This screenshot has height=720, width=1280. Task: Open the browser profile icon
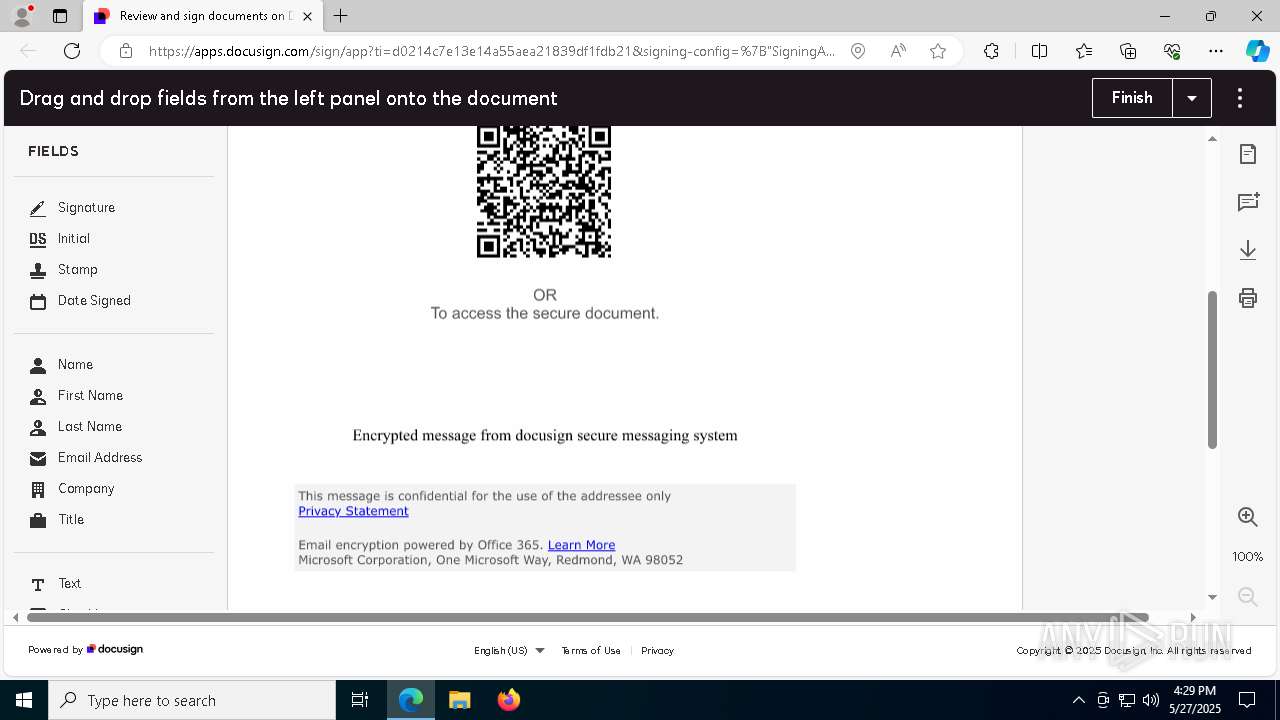tap(22, 16)
